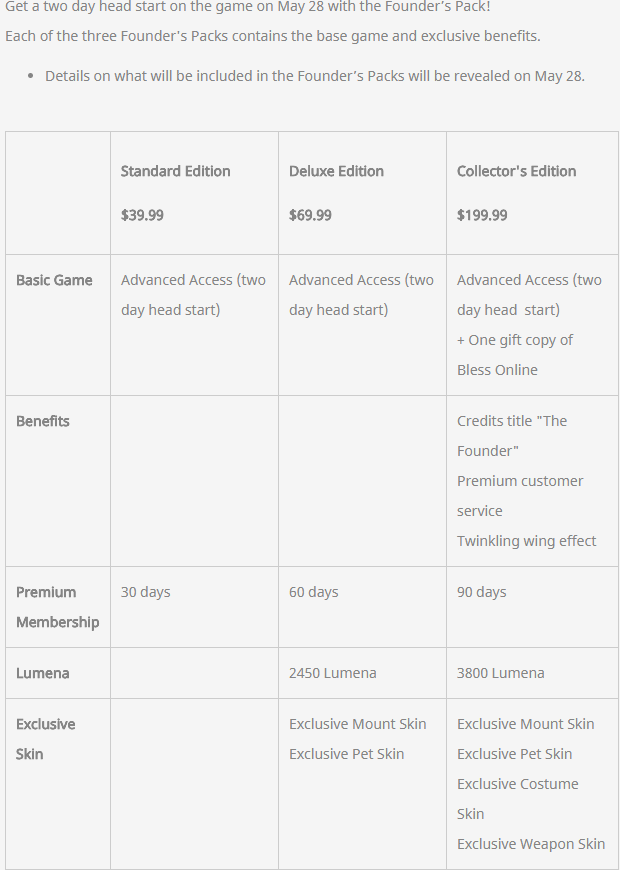
Task: Click the 2450 Lumena cell
Action: pyautogui.click(x=333, y=673)
